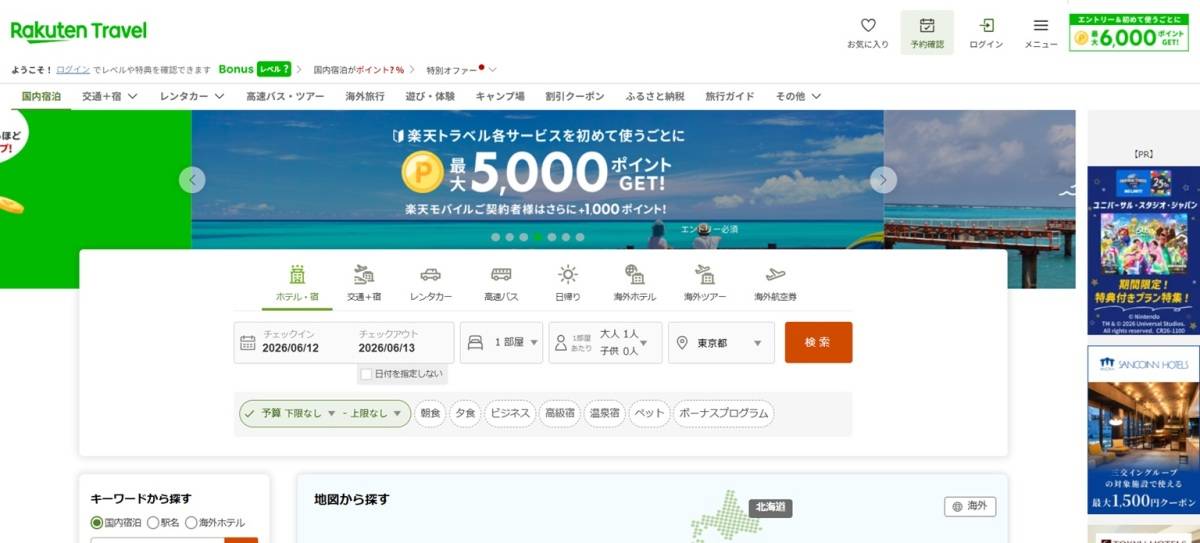Open the guests 大人1人 dropdown
The width and height of the screenshot is (1200, 543).
605,342
